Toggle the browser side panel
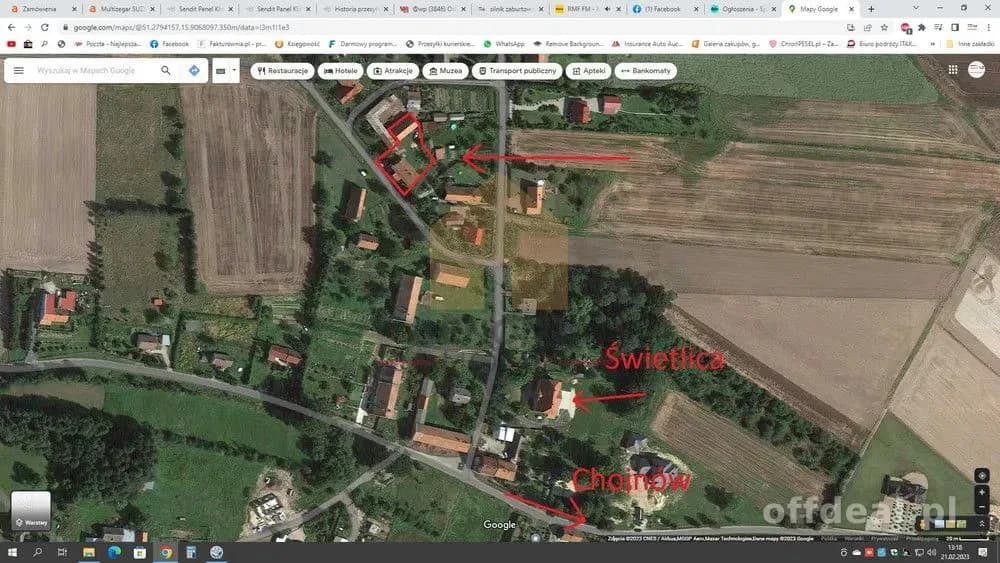The image size is (1000, 563). tap(955, 27)
